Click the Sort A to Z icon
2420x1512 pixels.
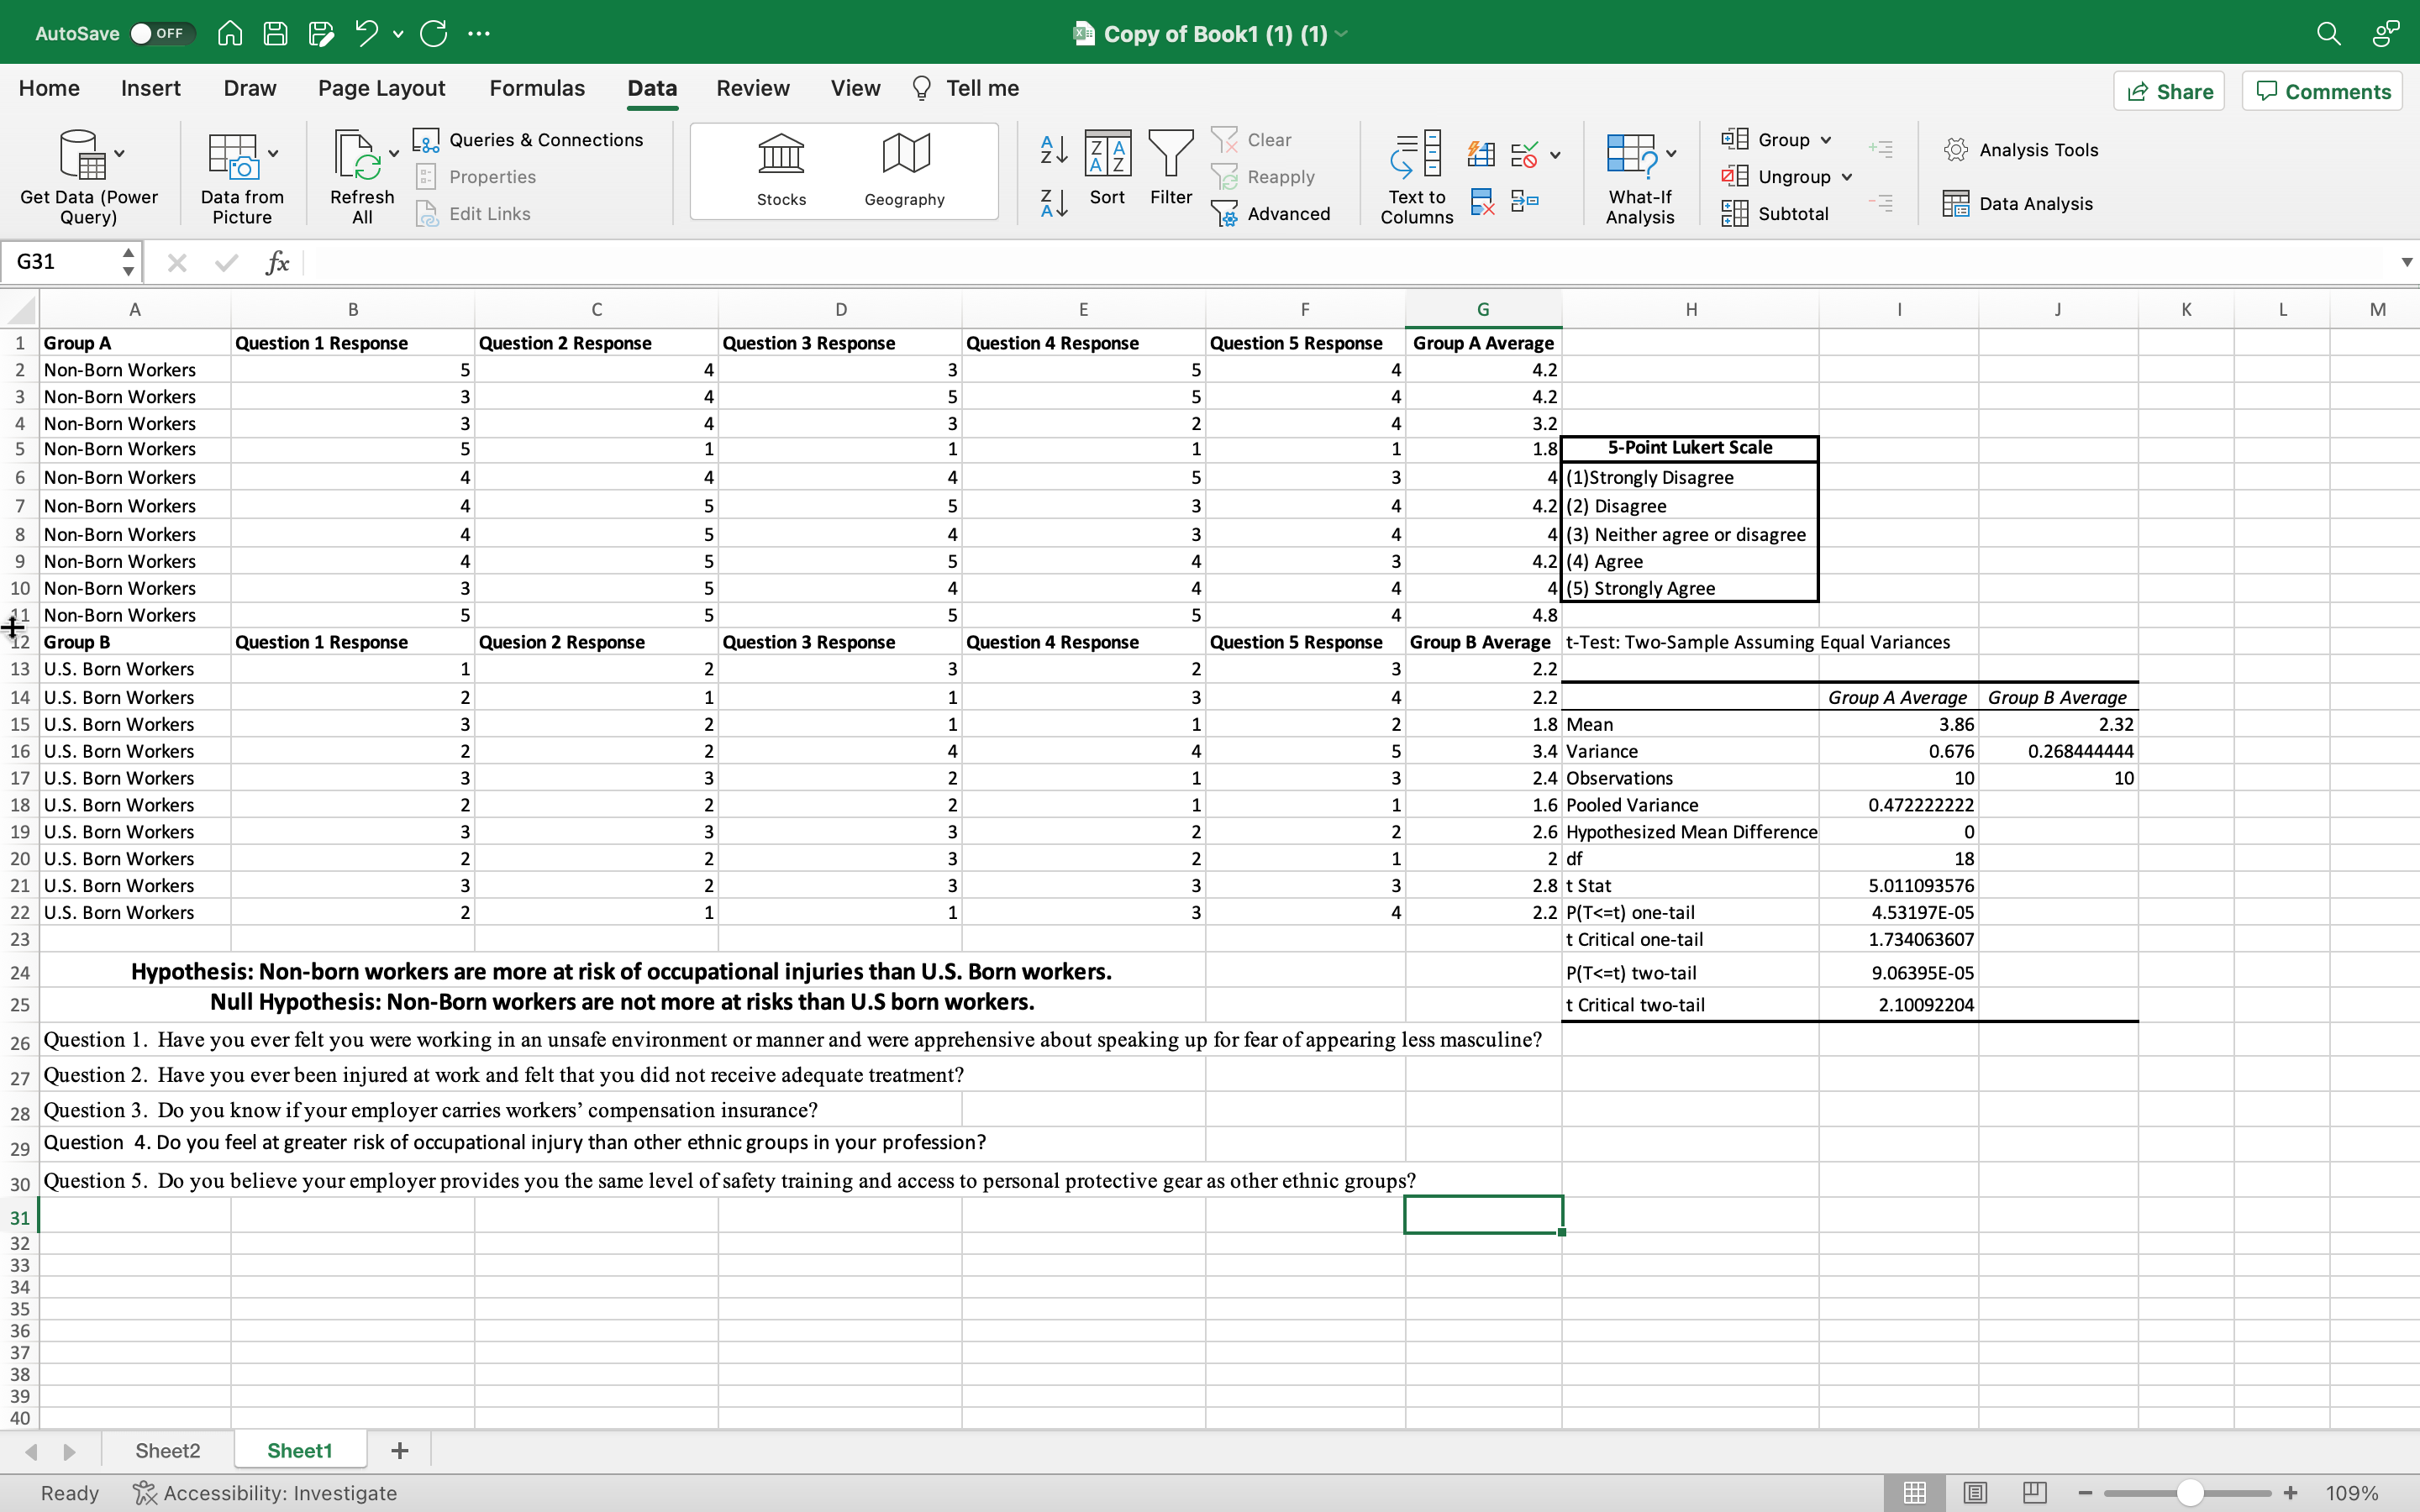[x=1053, y=150]
